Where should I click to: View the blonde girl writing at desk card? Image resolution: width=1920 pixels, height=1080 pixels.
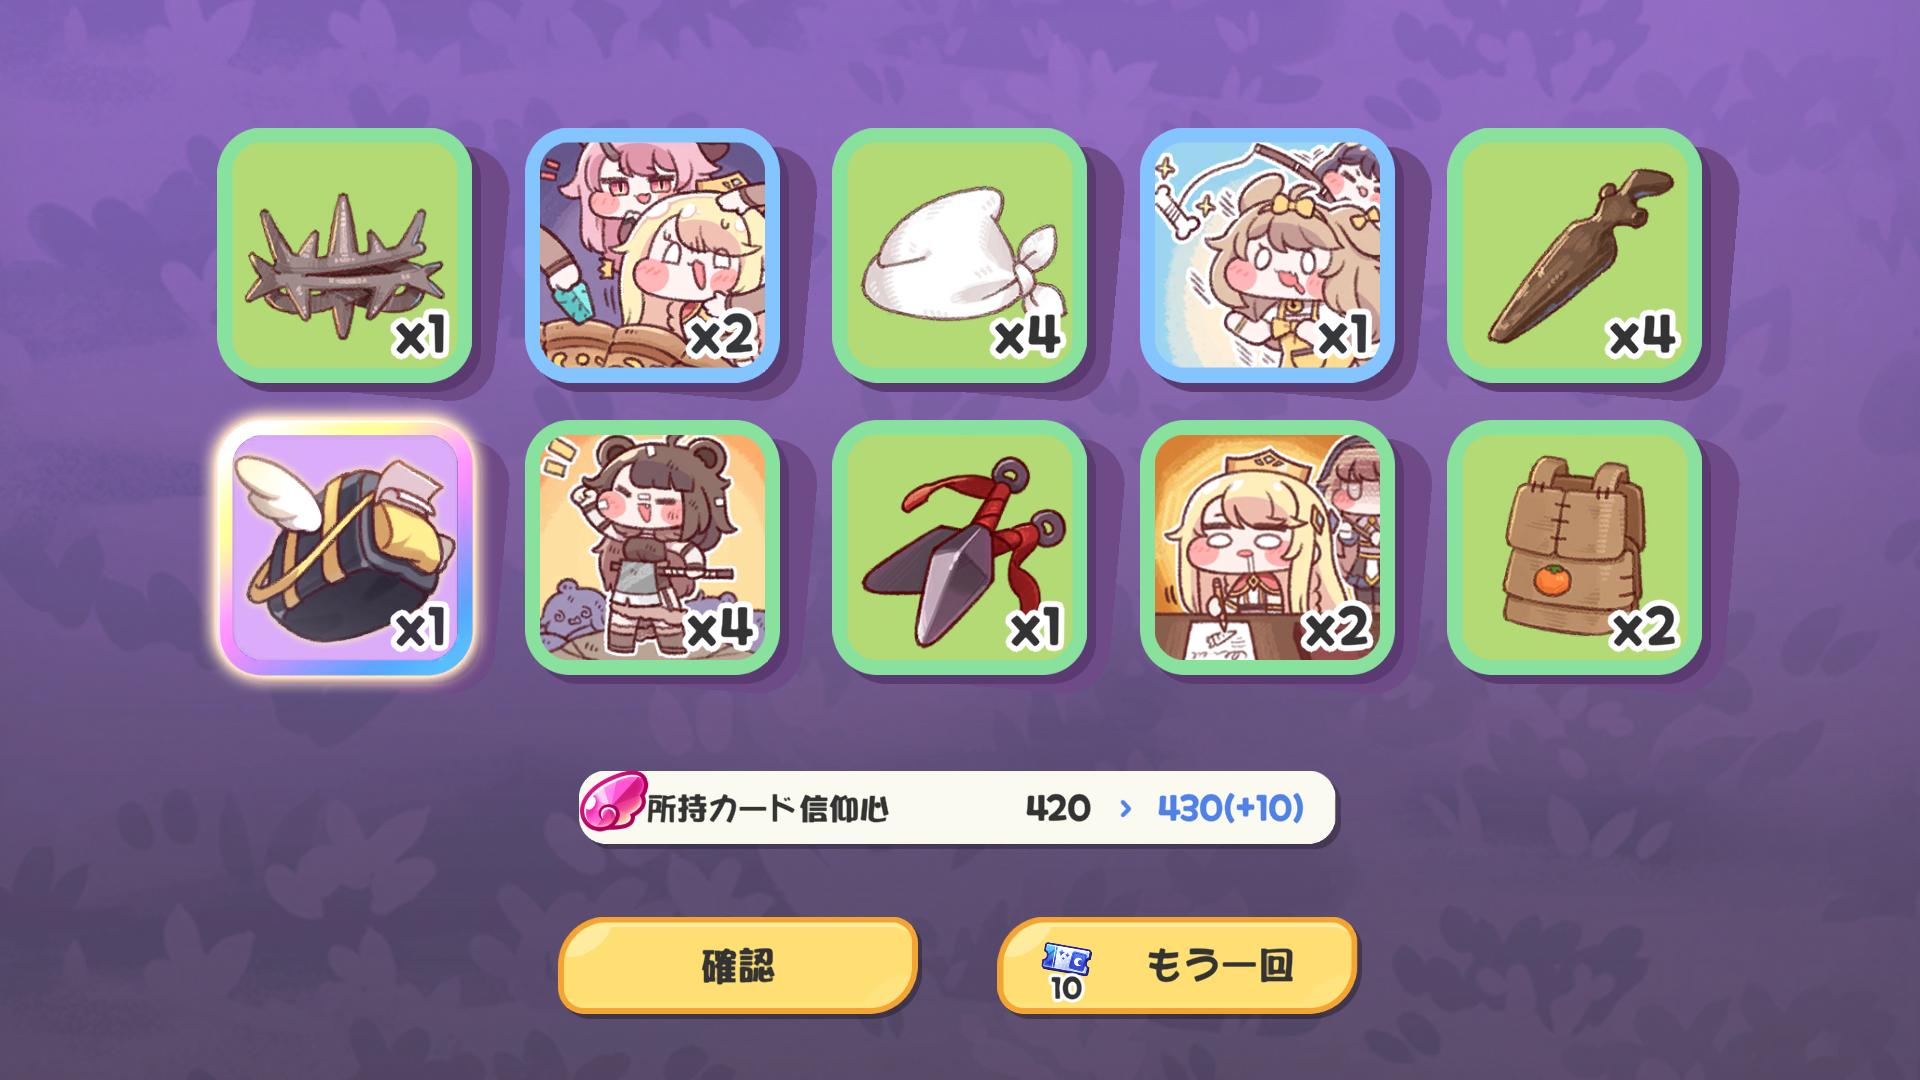(x=1267, y=547)
